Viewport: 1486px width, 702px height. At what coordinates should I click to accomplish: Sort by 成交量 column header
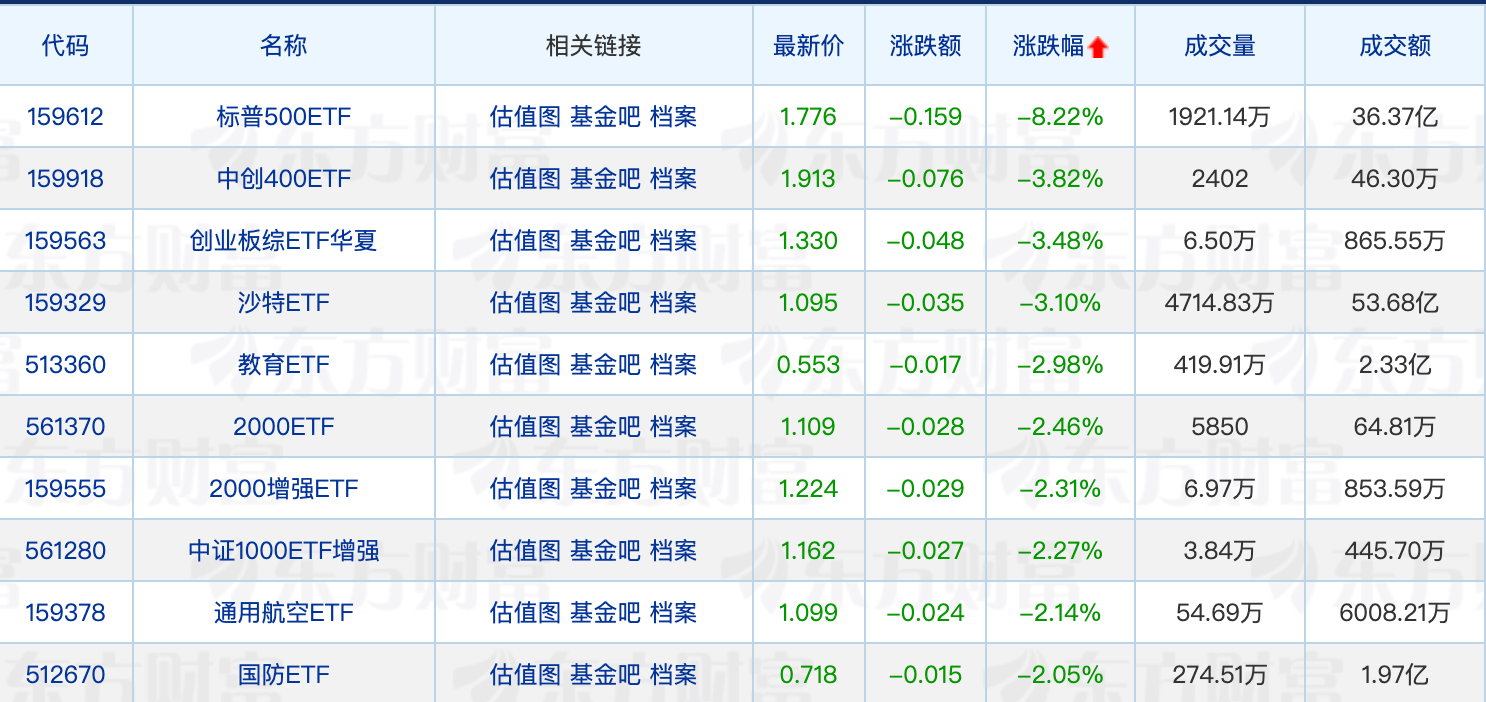pos(1219,46)
